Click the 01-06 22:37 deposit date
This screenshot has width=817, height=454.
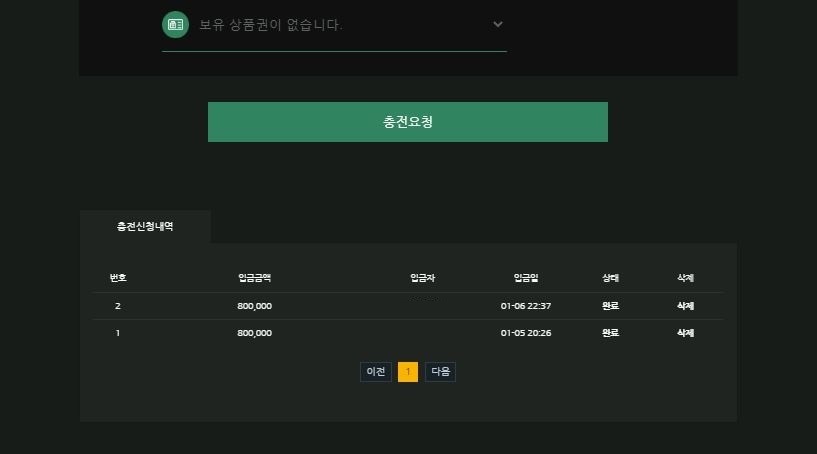[x=526, y=306]
